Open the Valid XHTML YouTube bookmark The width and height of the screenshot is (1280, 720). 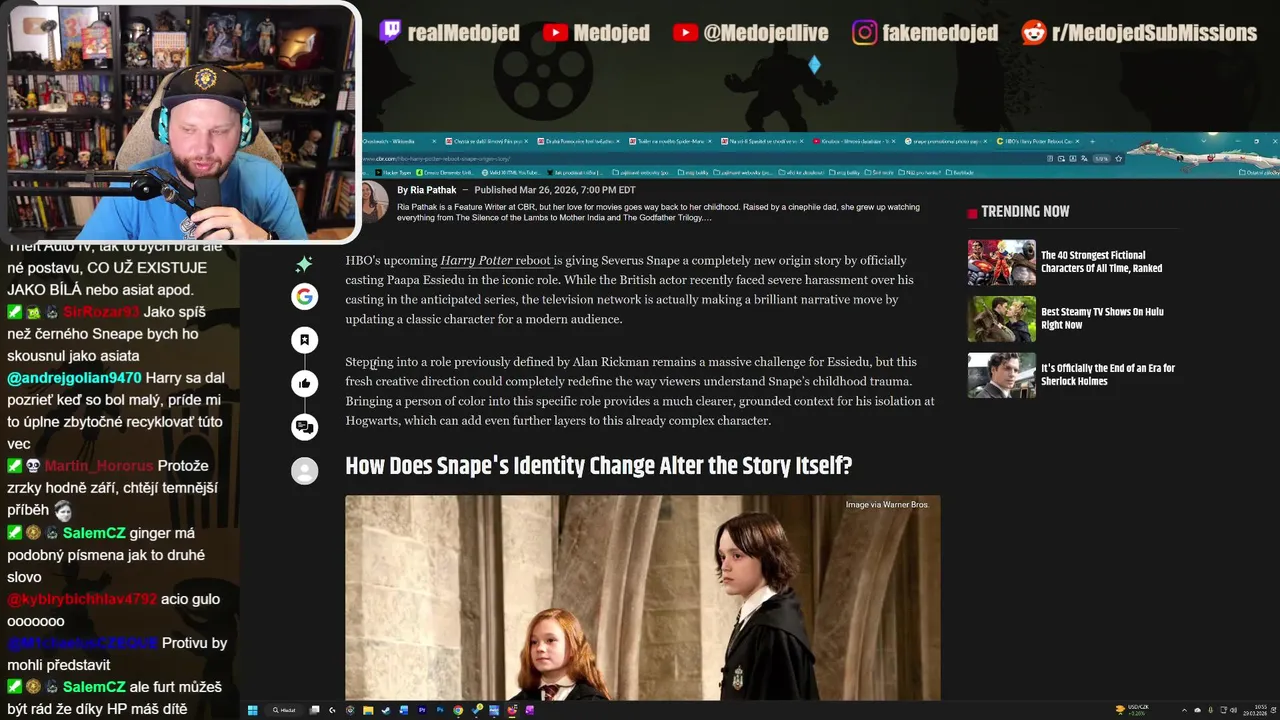[510, 172]
